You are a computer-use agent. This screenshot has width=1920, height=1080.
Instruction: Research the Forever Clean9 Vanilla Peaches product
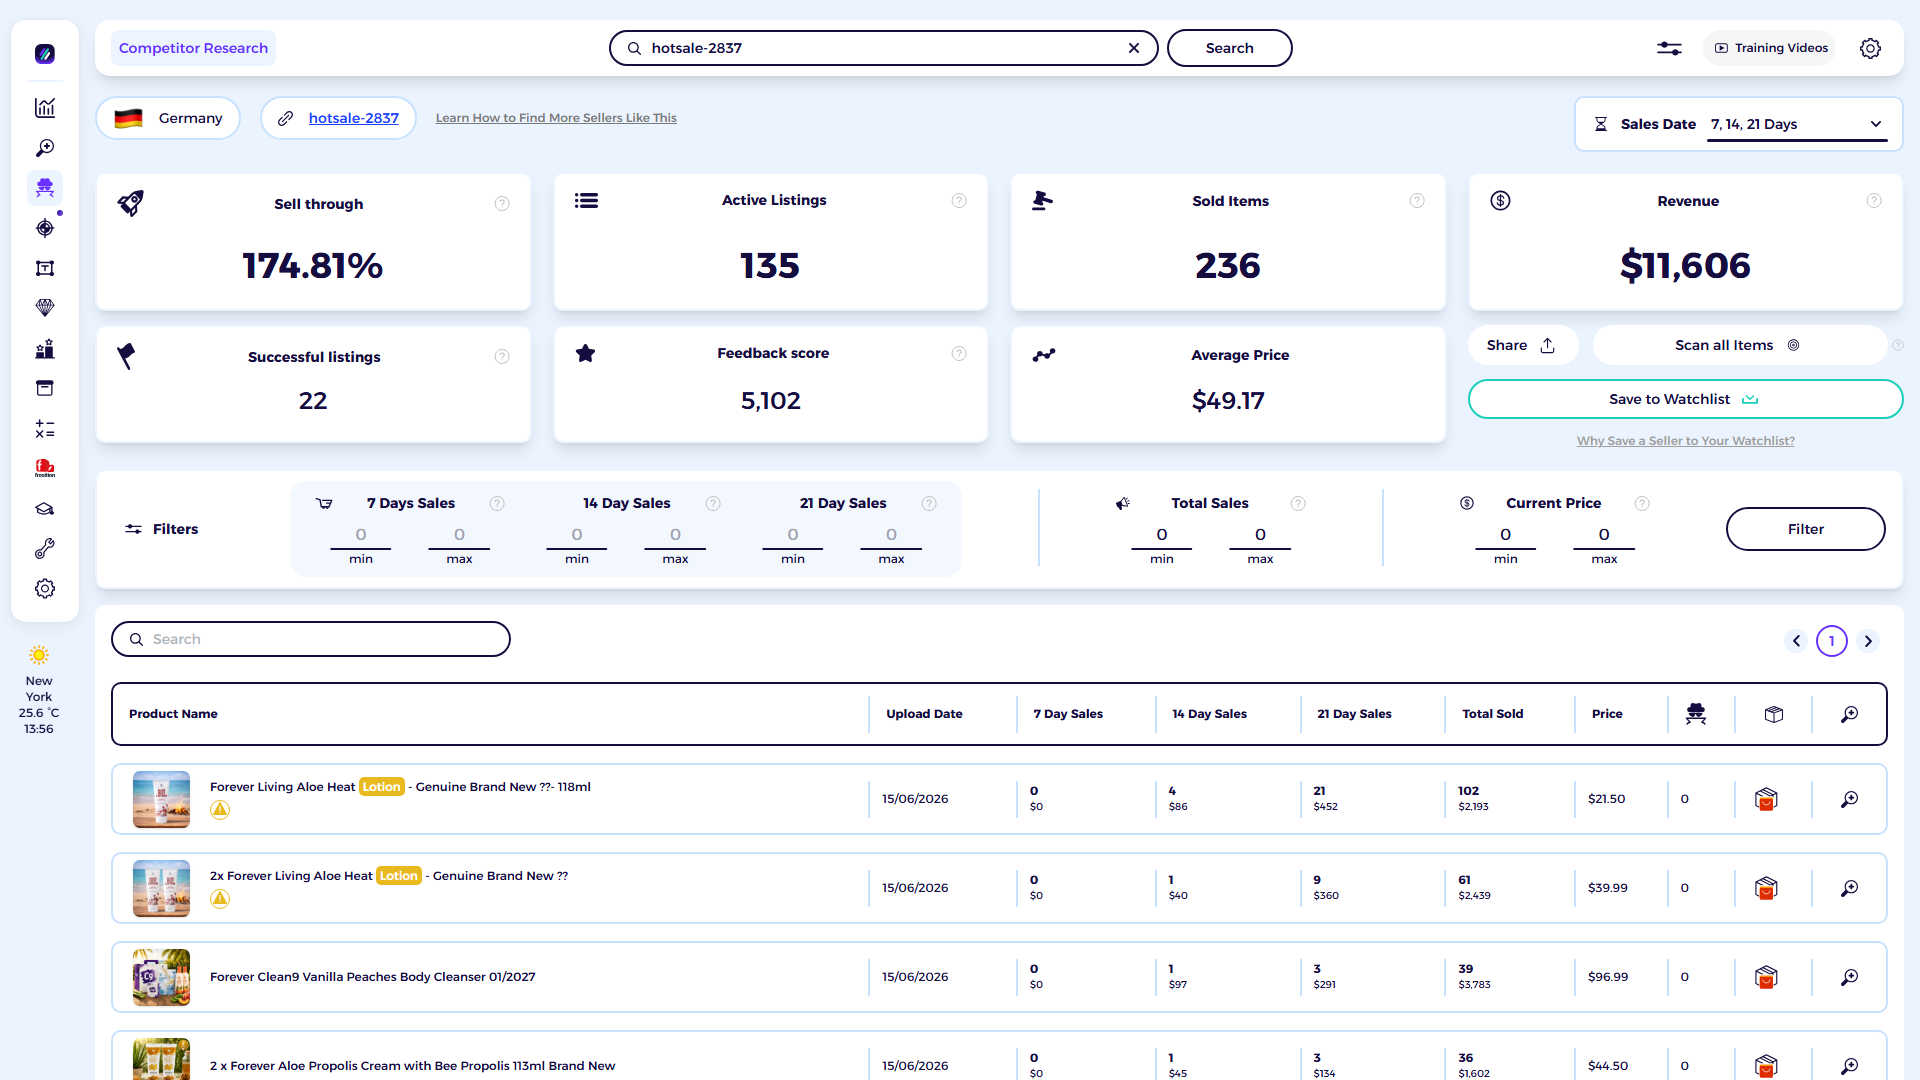pyautogui.click(x=1850, y=977)
